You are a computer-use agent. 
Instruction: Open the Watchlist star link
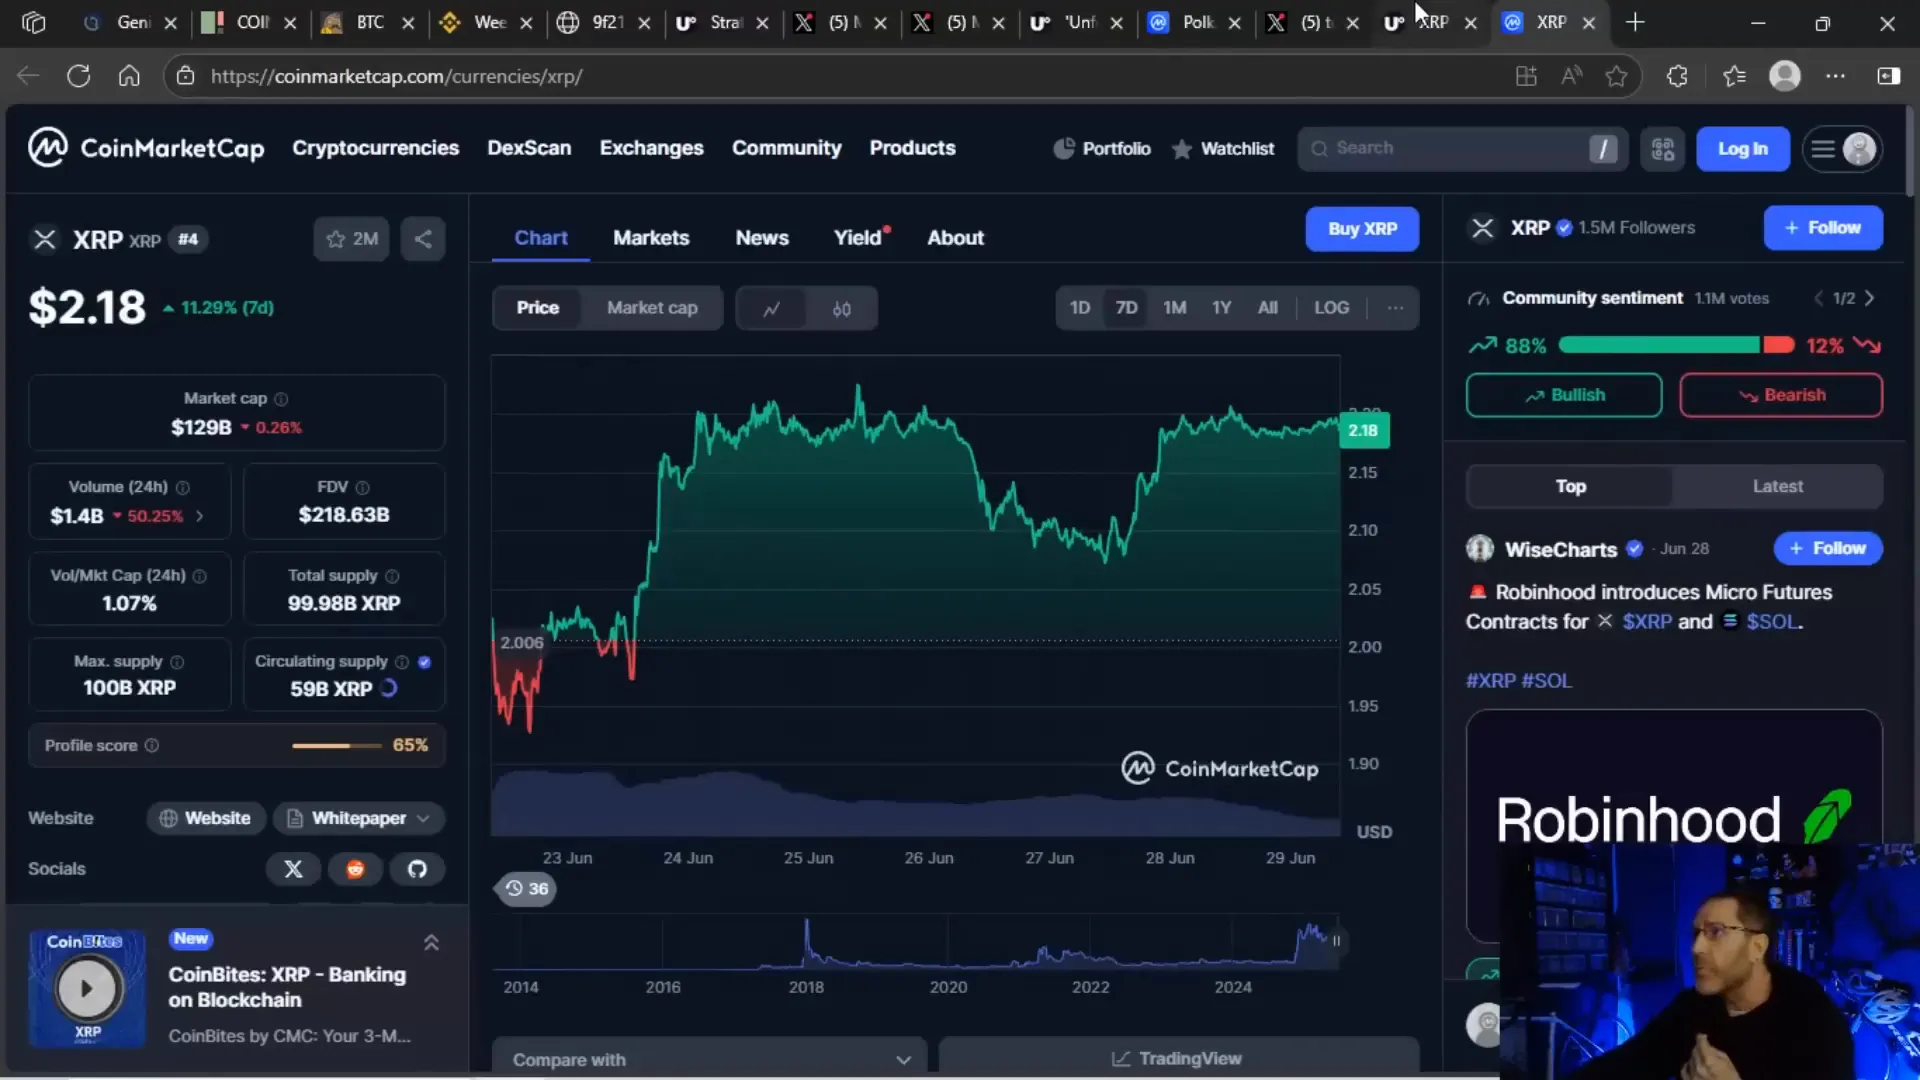click(1223, 148)
